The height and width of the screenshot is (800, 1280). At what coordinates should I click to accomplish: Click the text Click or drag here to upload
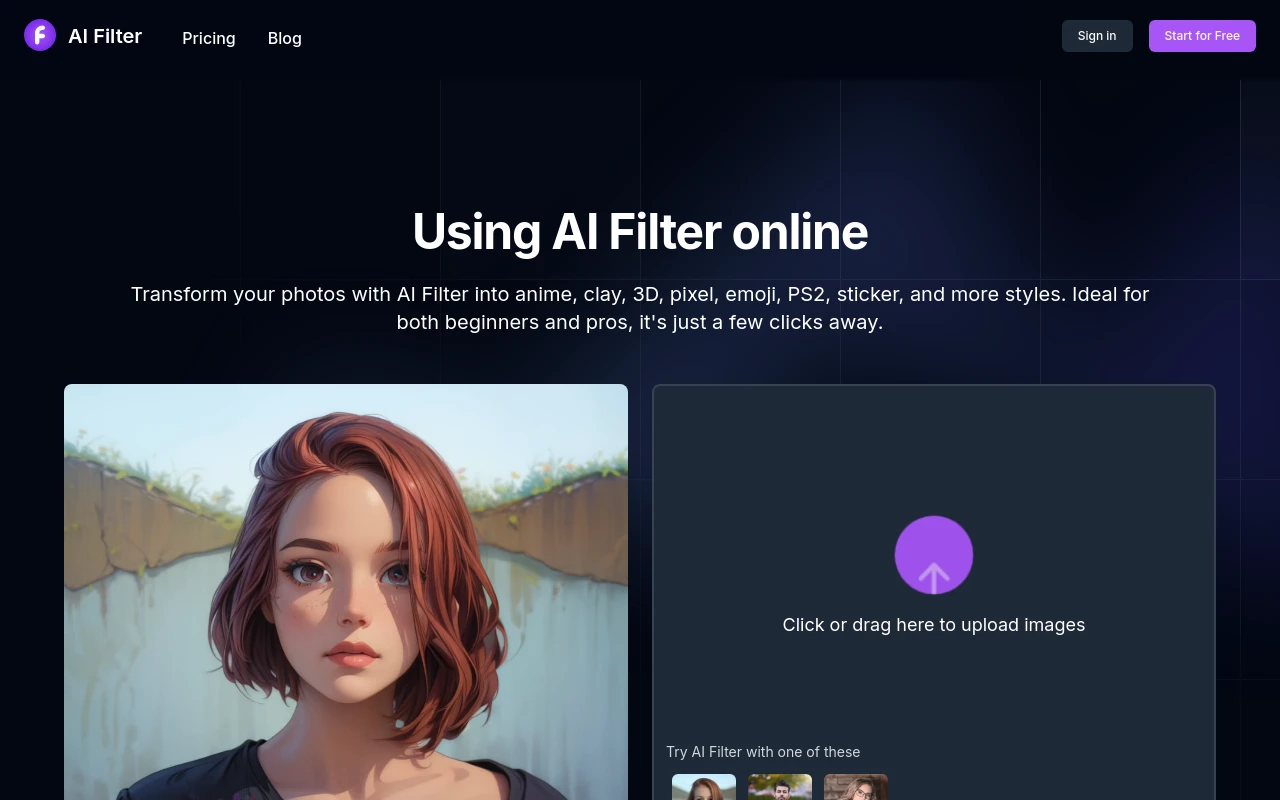pos(933,624)
